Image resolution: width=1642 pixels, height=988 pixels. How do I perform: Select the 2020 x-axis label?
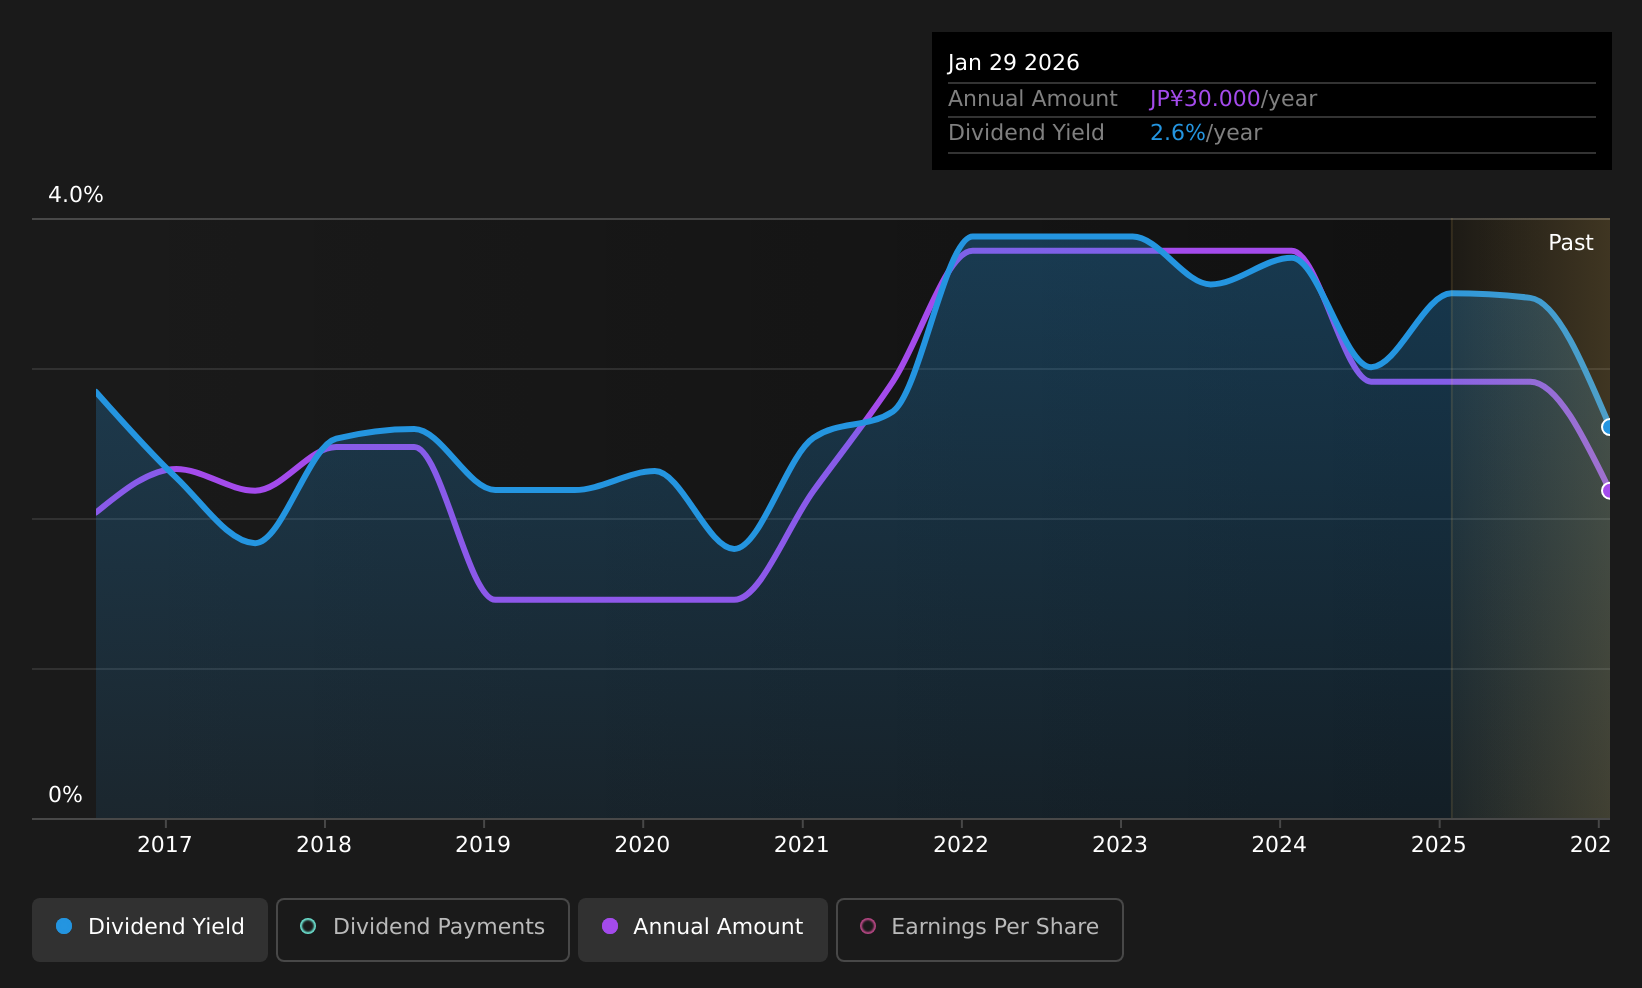coord(642,845)
